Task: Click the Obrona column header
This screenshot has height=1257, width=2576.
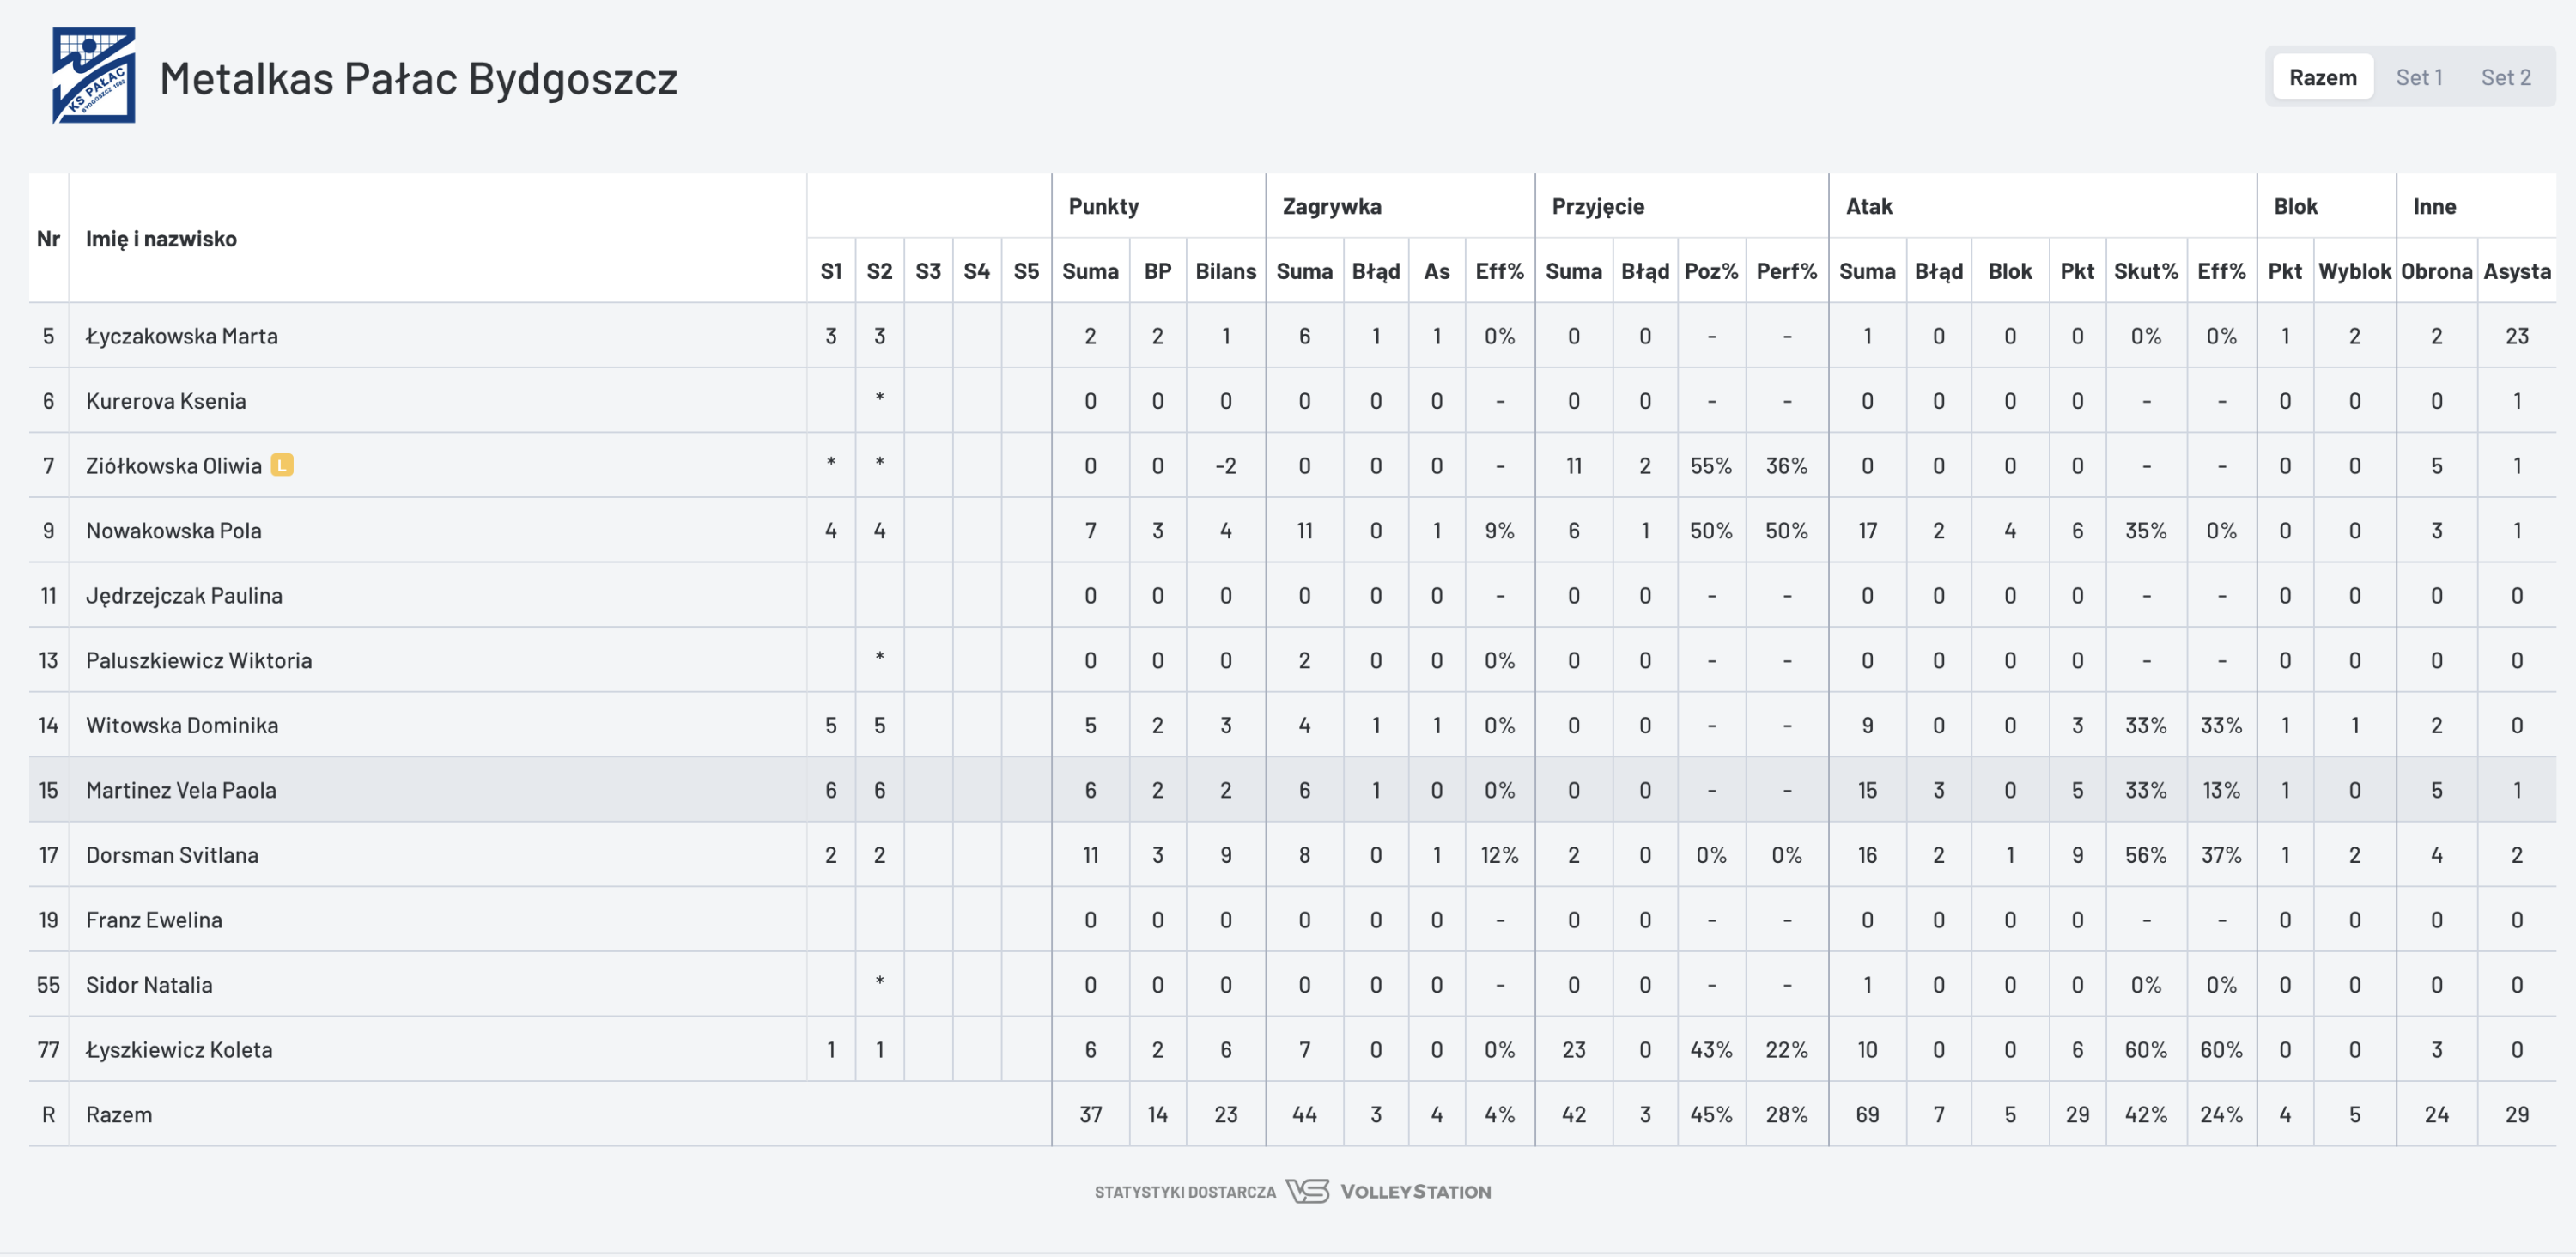Action: [2436, 271]
